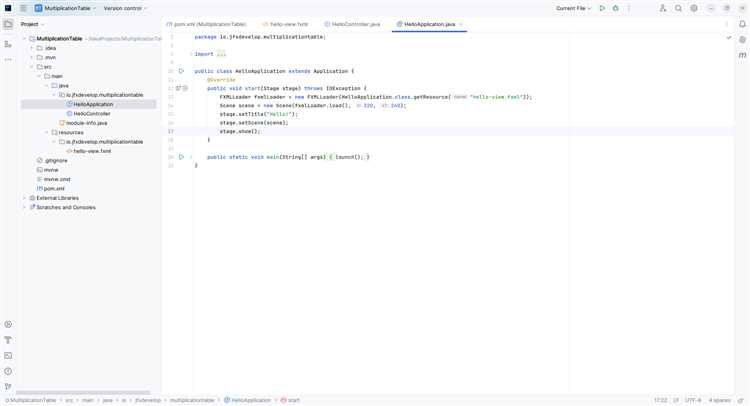Expand Scratches and Consoles node
This screenshot has width=750, height=406.
tap(25, 208)
